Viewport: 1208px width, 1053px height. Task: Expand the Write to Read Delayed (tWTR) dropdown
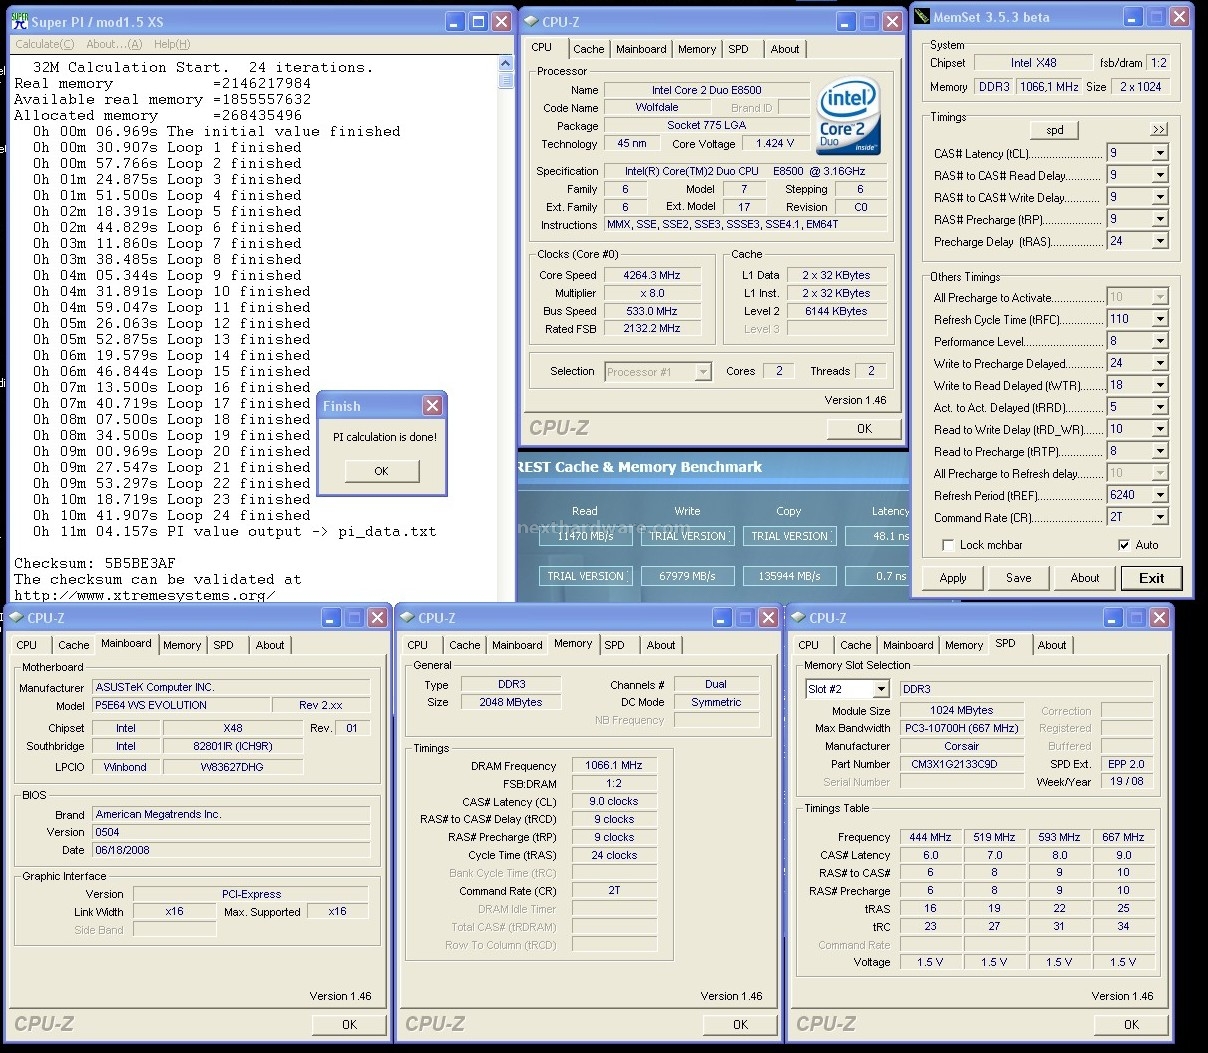[x=1160, y=385]
